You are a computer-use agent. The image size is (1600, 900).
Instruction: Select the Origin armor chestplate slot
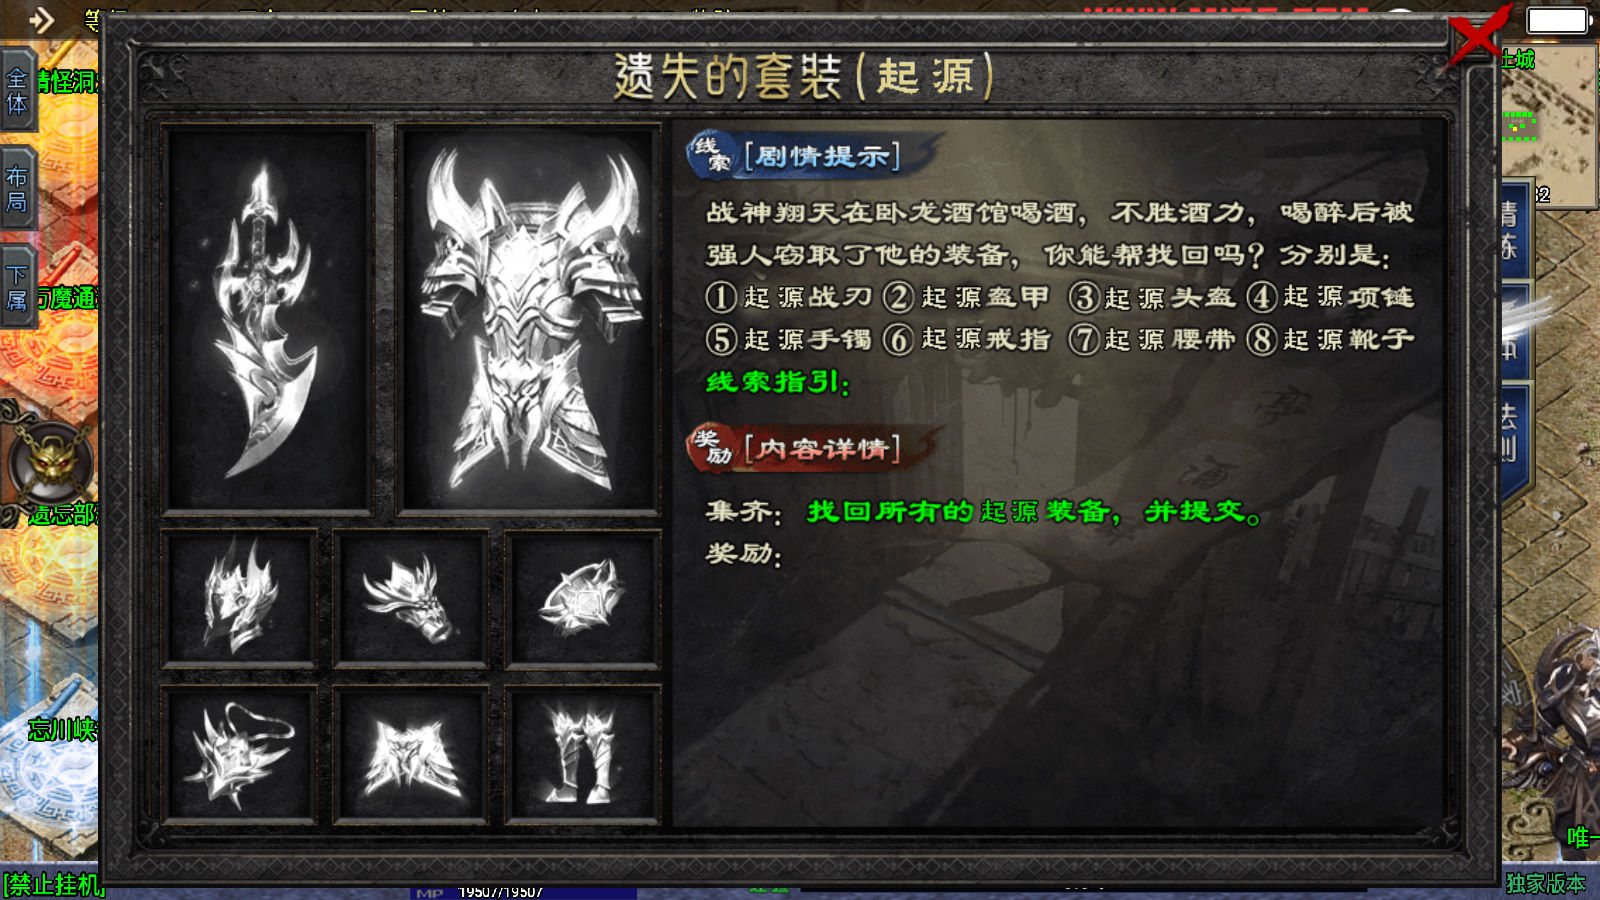(x=528, y=319)
